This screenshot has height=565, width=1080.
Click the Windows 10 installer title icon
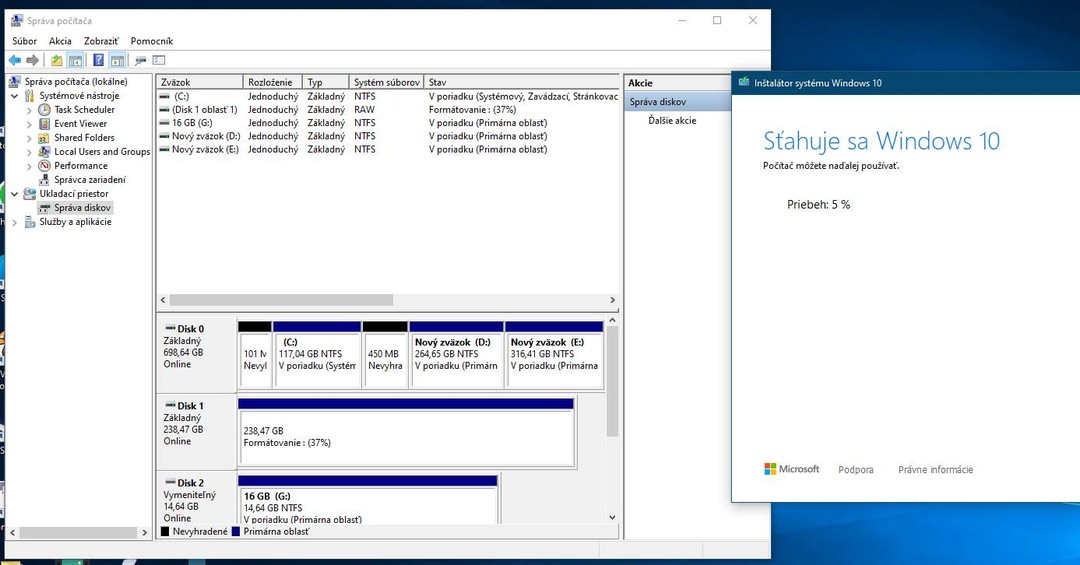[x=744, y=83]
